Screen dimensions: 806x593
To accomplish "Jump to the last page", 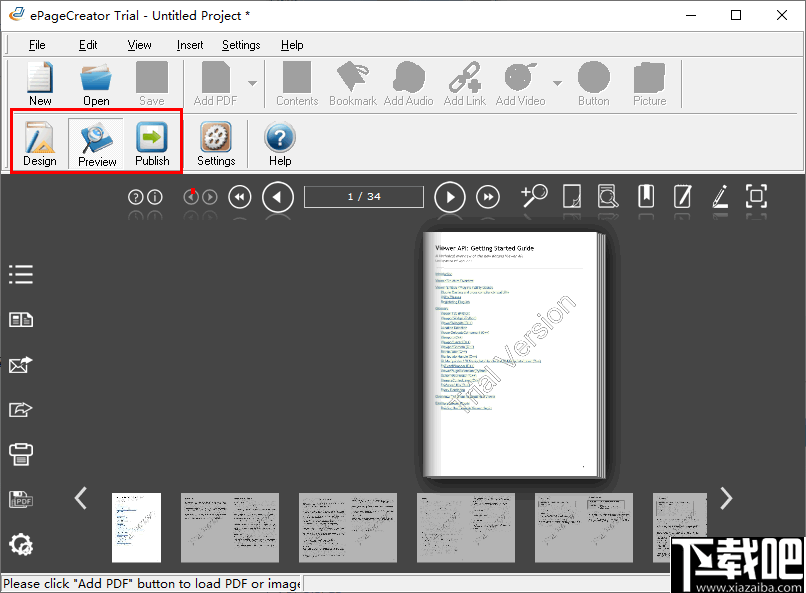I will [x=488, y=197].
